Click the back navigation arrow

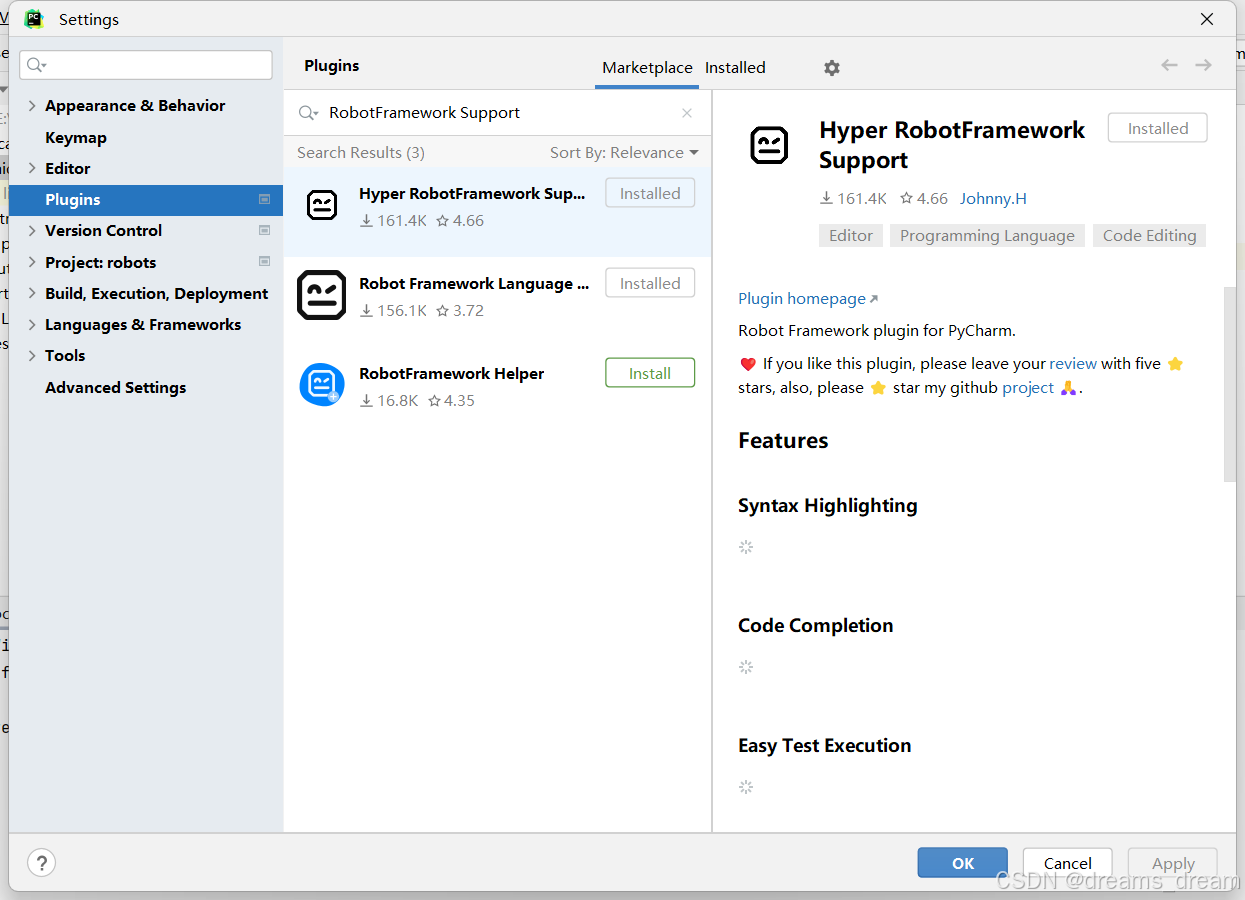click(1169, 65)
